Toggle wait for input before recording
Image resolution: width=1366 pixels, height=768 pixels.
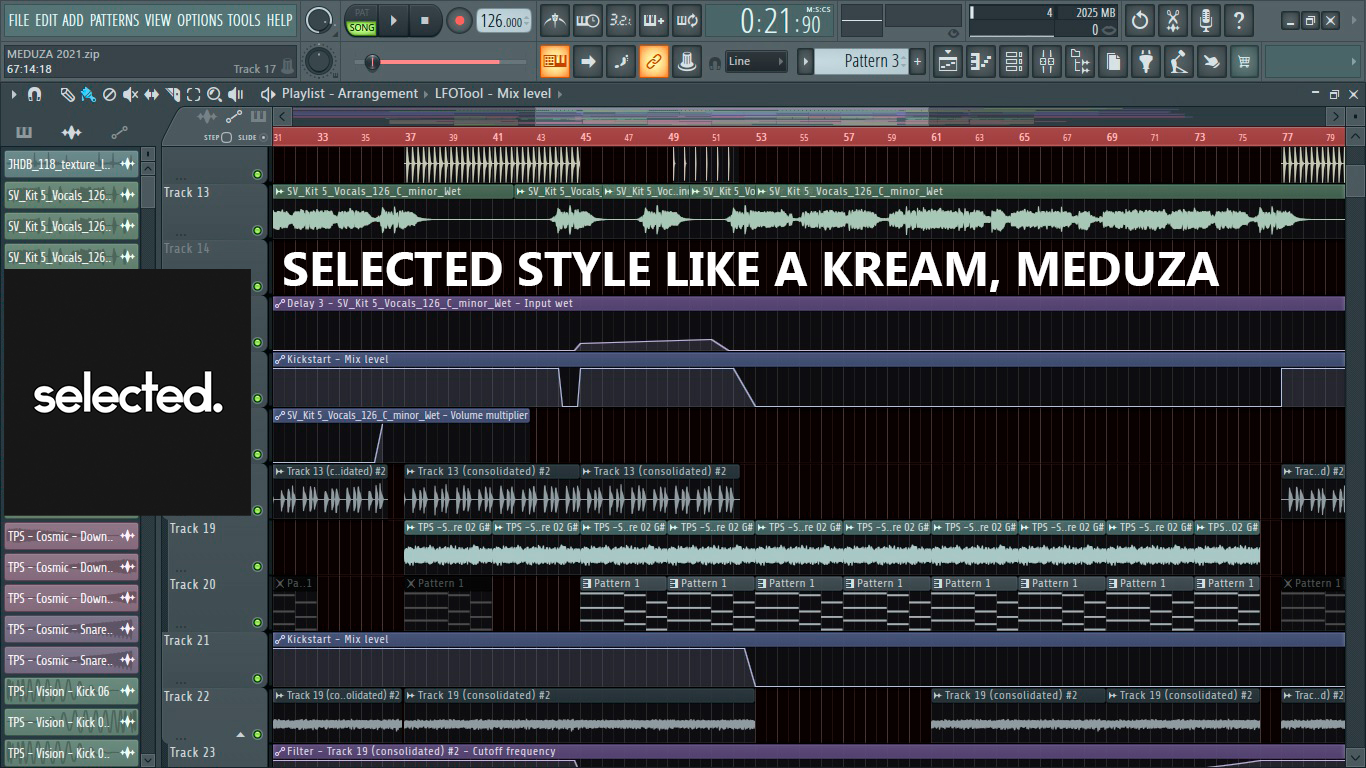click(588, 20)
